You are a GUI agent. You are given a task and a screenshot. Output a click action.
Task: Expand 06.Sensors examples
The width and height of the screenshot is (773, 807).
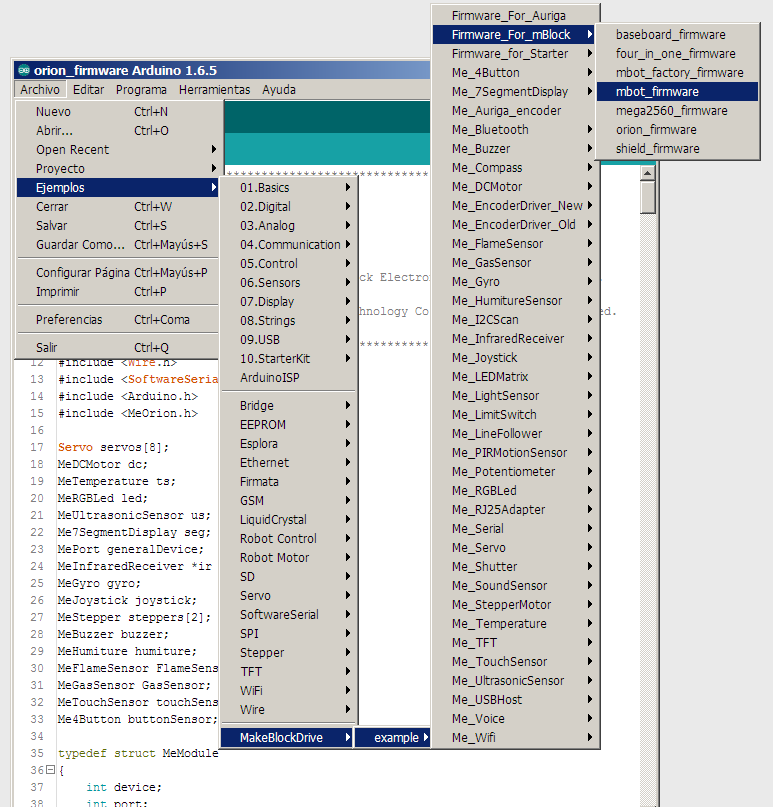click(x=289, y=283)
